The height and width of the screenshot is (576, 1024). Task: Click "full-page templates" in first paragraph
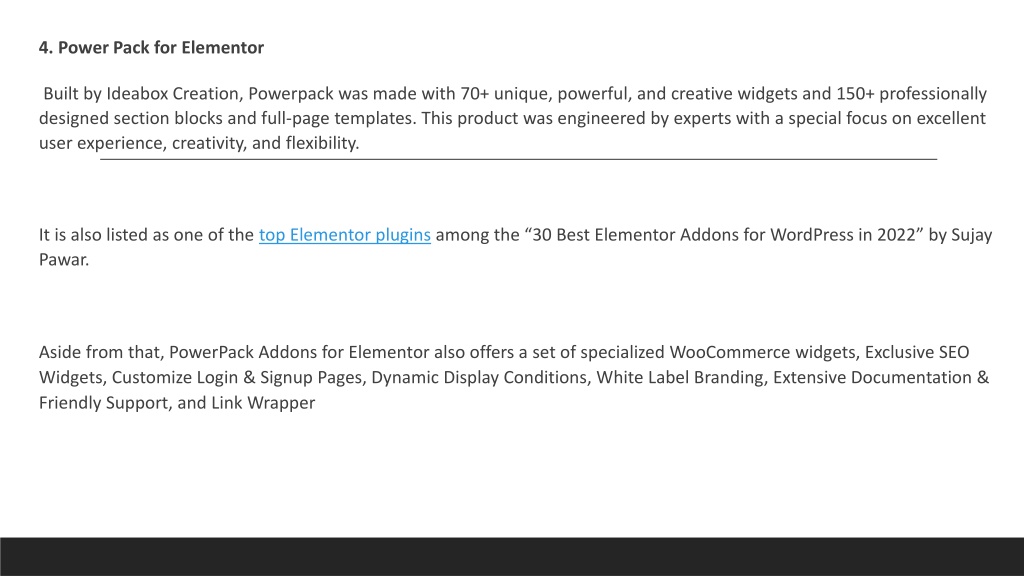(x=338, y=118)
